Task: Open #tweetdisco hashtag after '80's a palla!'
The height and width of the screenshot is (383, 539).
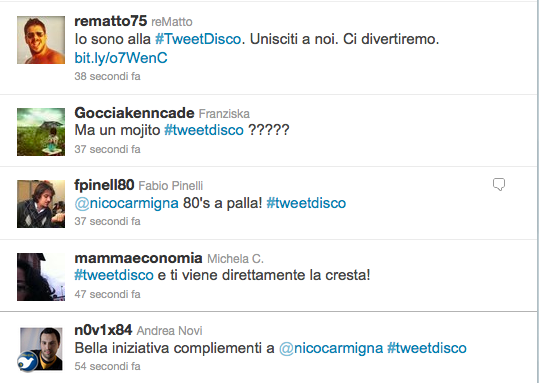Action: [306, 203]
